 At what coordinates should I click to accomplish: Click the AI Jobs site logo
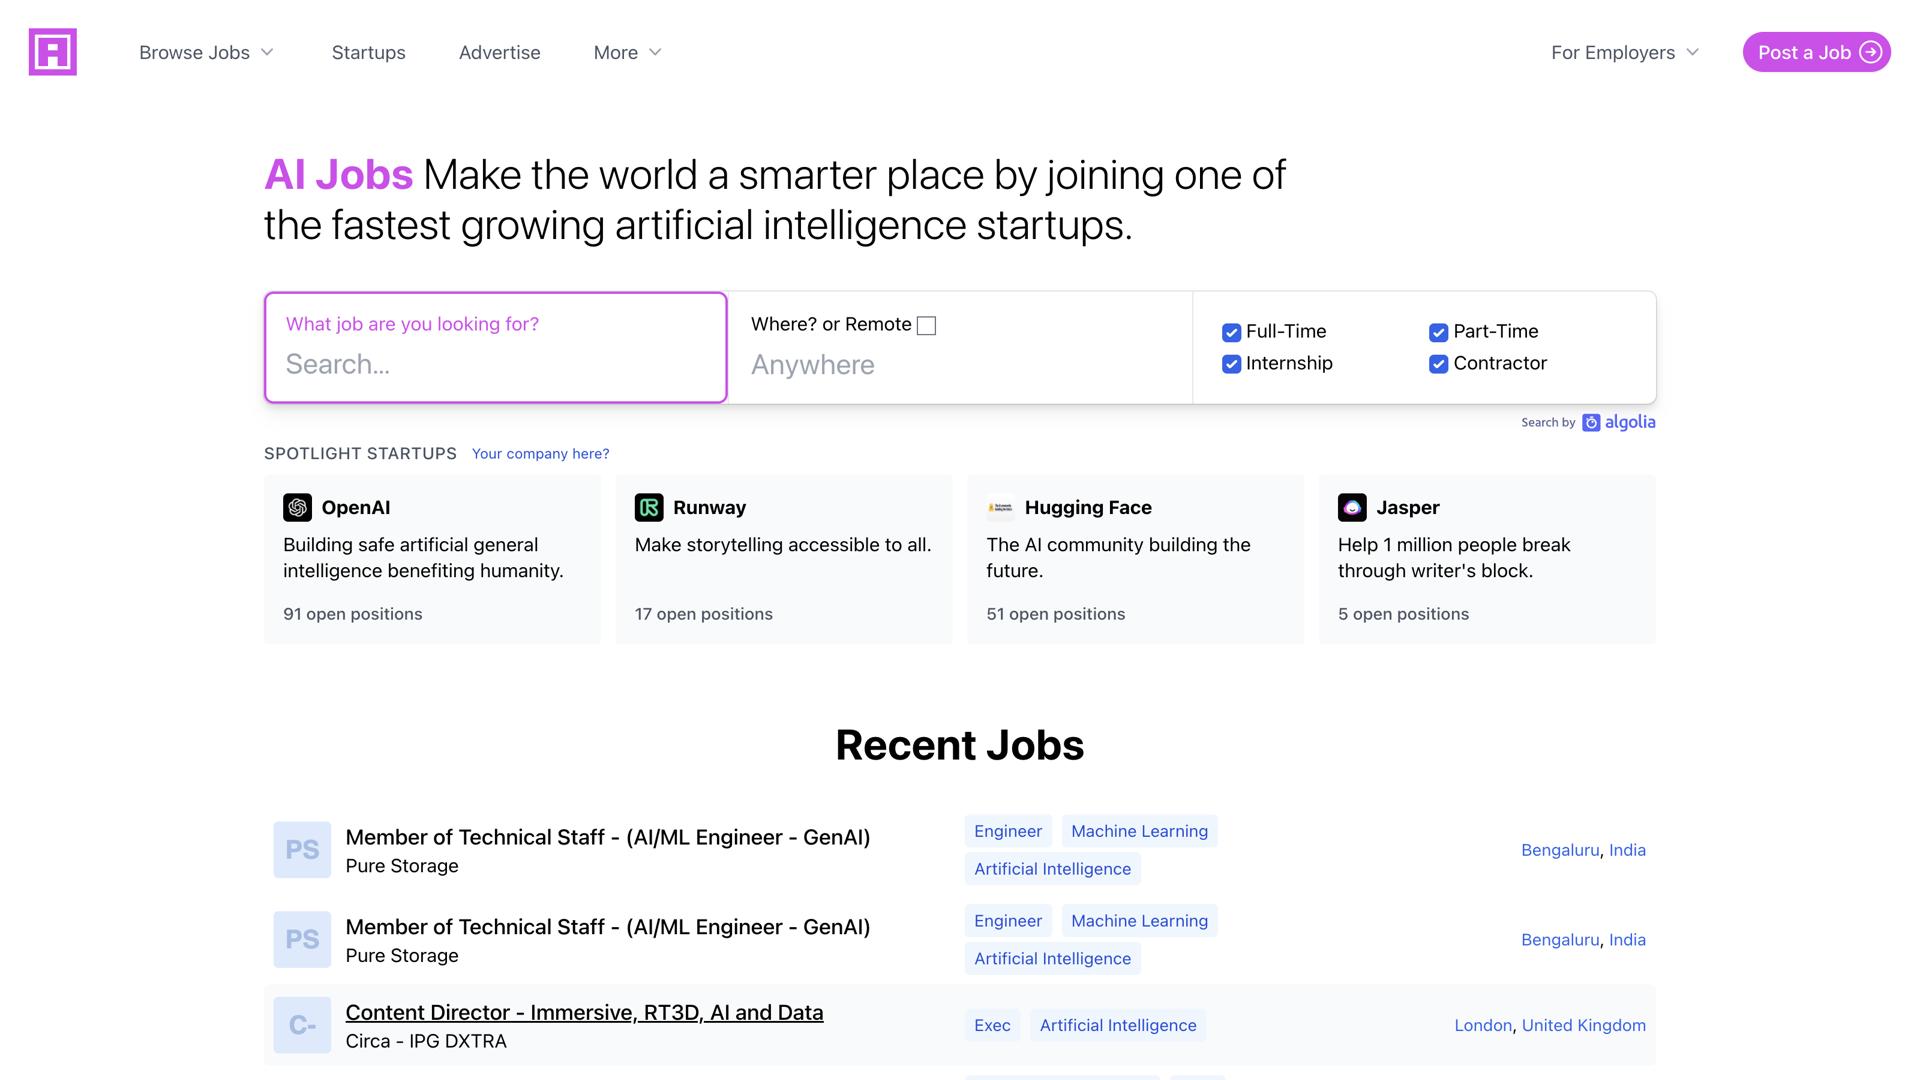click(52, 52)
